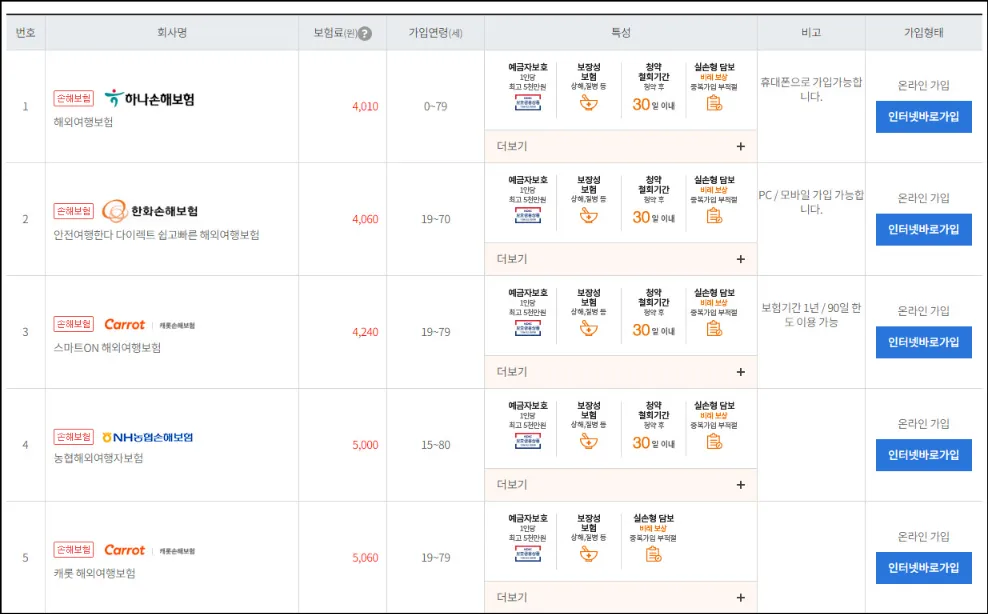The width and height of the screenshot is (988, 614).
Task: Click the clipboard 실손형 담보 icon in row 5
Action: click(x=653, y=555)
